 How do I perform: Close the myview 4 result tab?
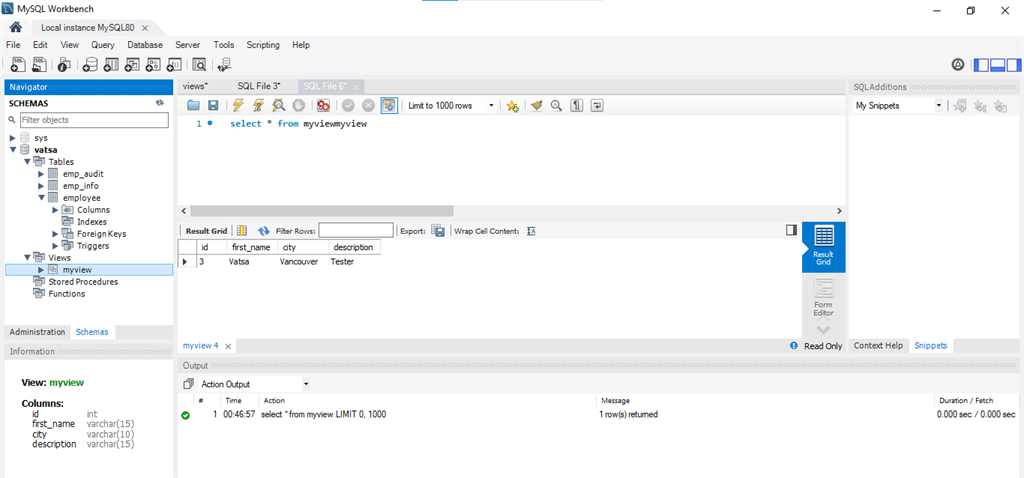coord(229,346)
